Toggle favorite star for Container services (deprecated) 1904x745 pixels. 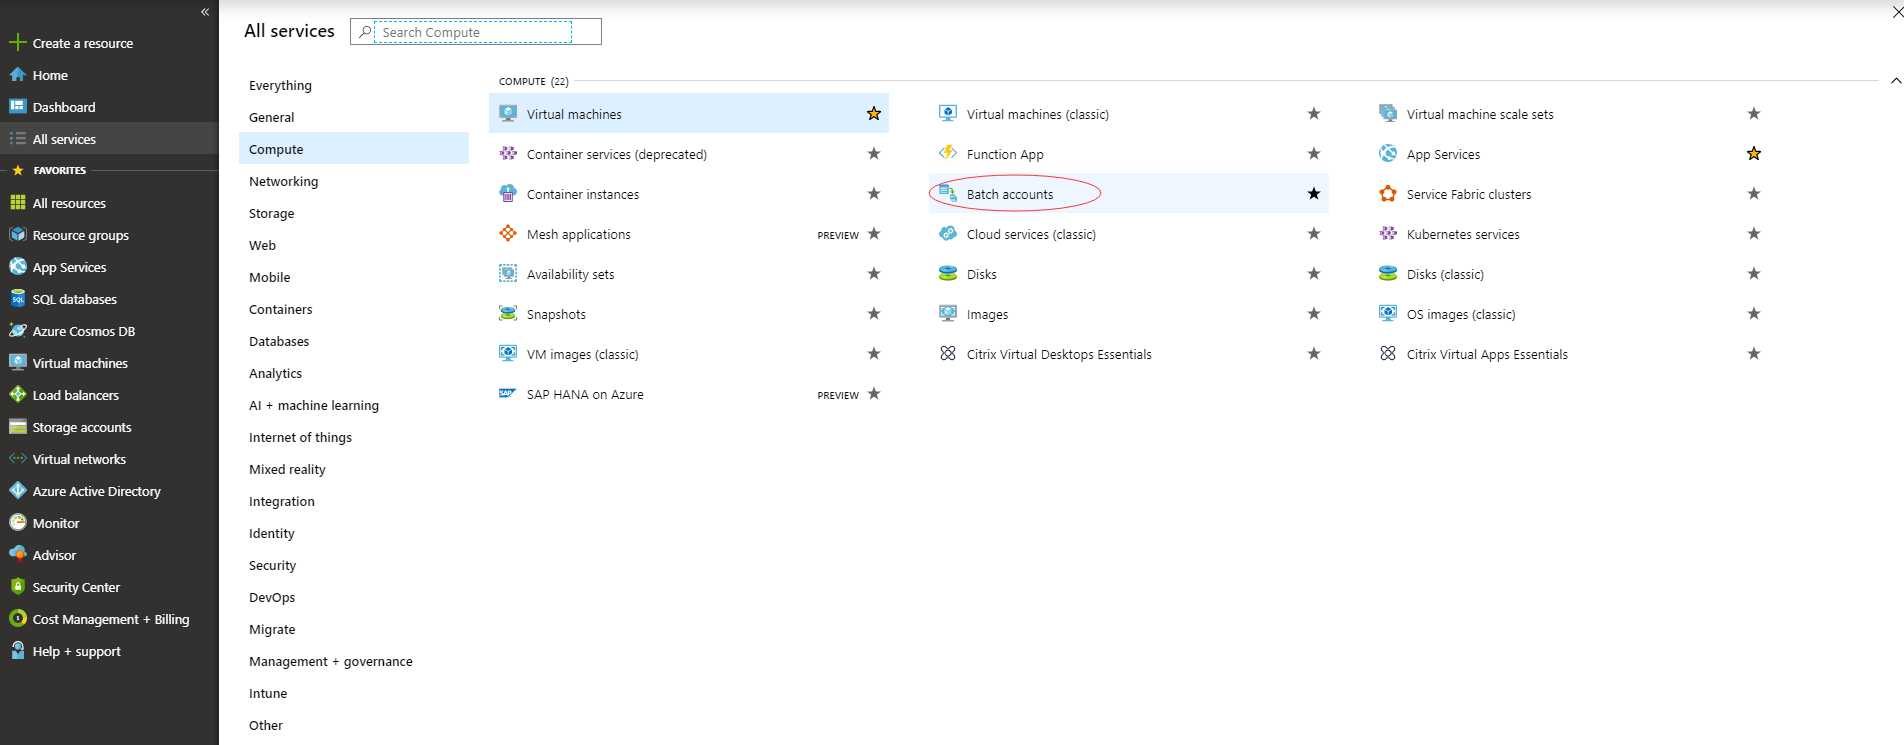(874, 153)
